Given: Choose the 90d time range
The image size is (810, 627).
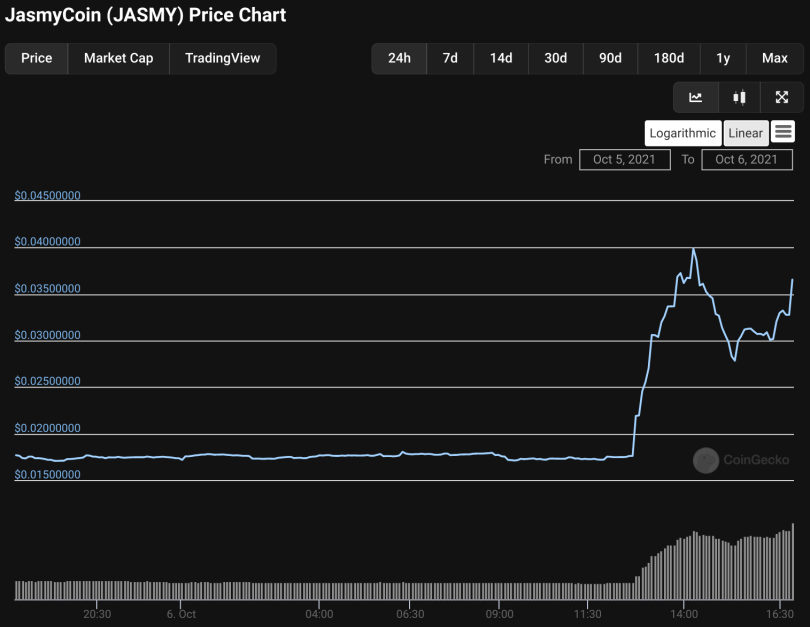Looking at the screenshot, I should pos(611,58).
